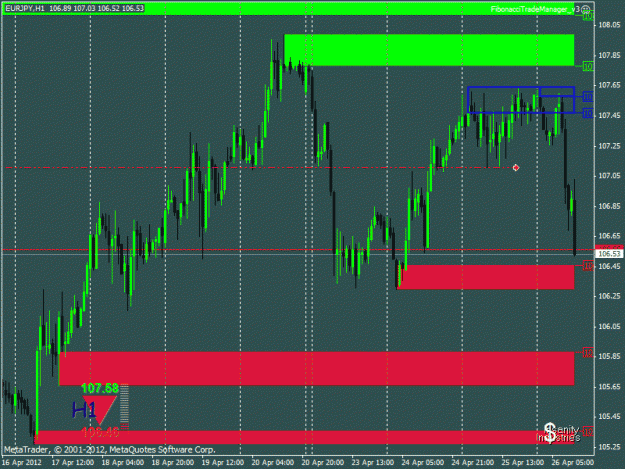
Task: Click the red price tag near 105.35
Action: [x=588, y=431]
